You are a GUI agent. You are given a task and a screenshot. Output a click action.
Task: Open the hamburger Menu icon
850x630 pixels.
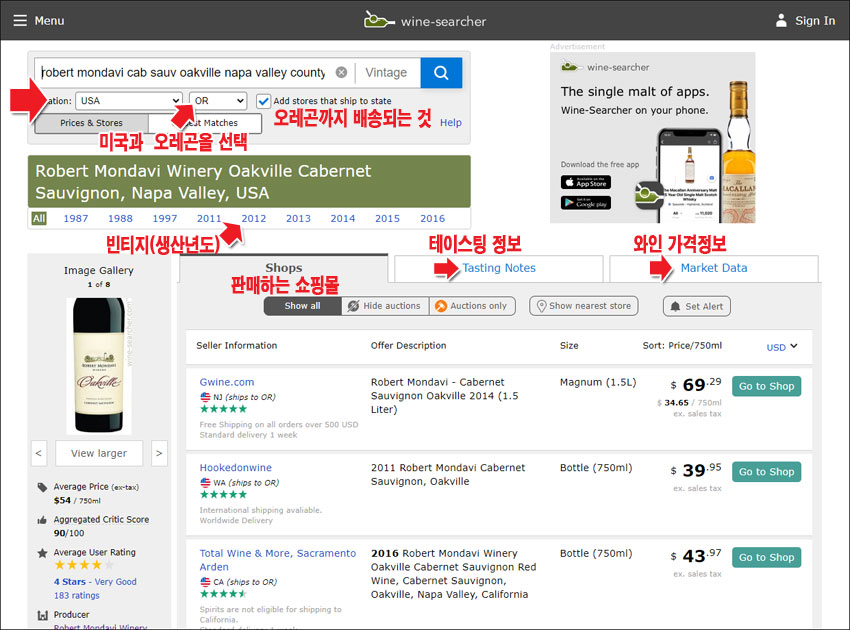(20, 21)
